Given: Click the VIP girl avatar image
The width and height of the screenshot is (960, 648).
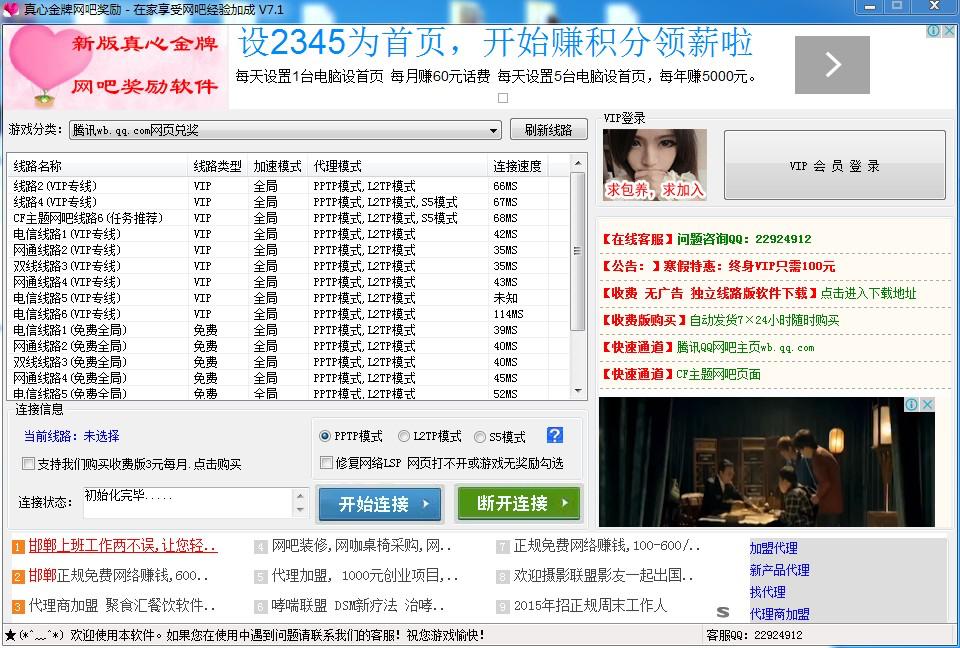Looking at the screenshot, I should (x=654, y=164).
